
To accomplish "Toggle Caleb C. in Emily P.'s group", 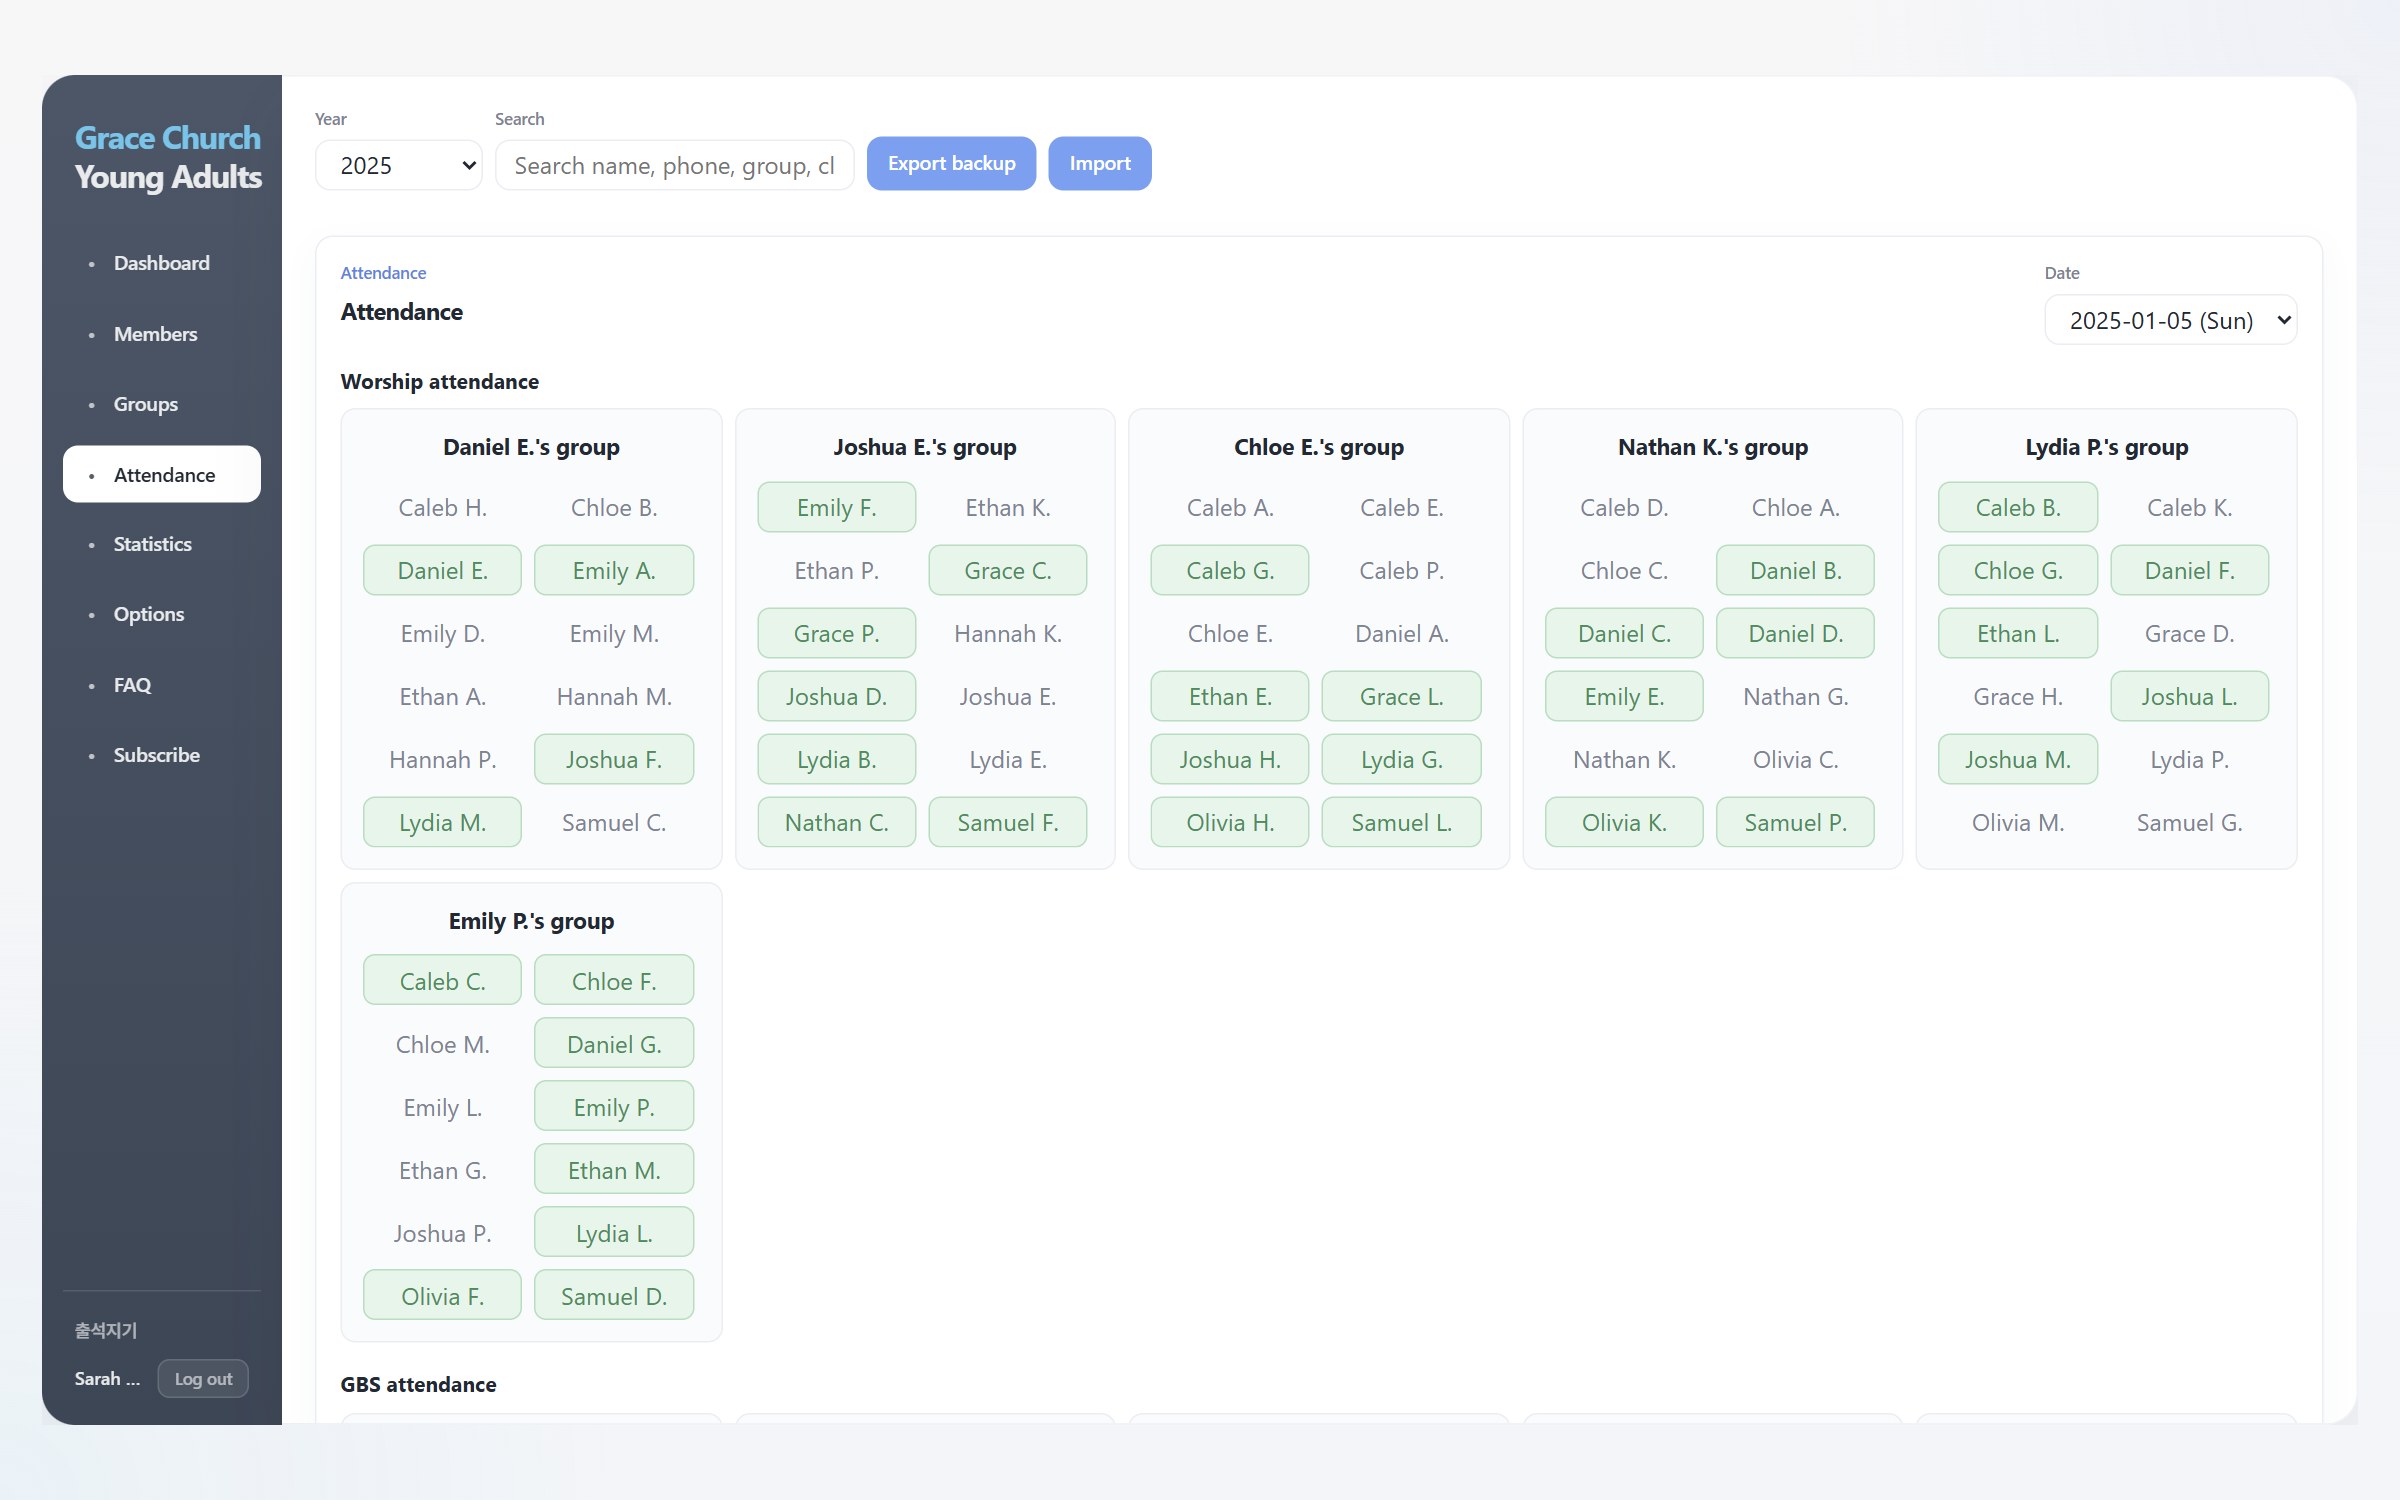I will tap(442, 982).
